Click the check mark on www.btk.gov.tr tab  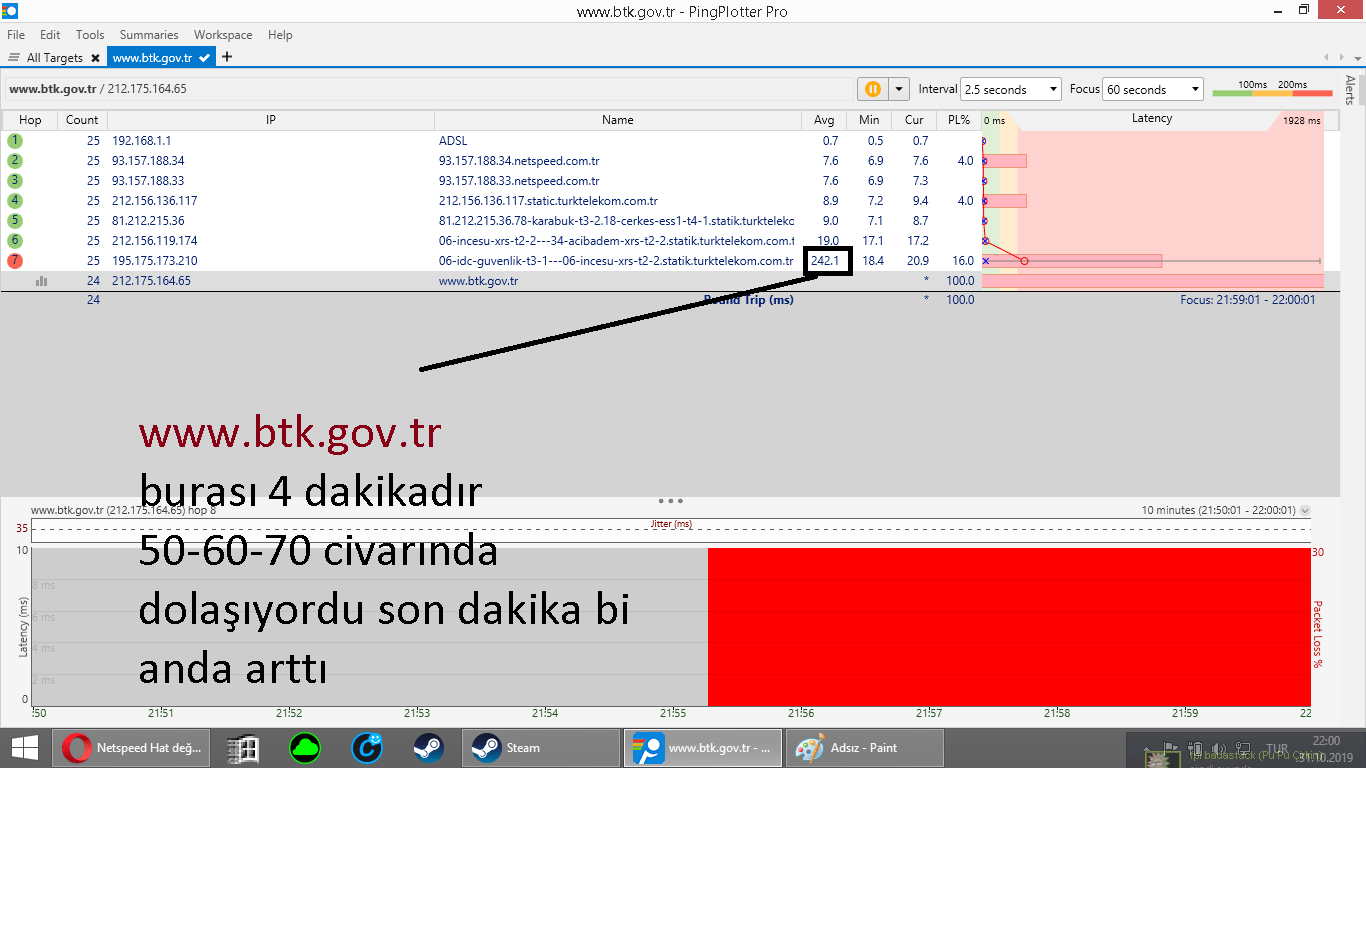pyautogui.click(x=205, y=58)
